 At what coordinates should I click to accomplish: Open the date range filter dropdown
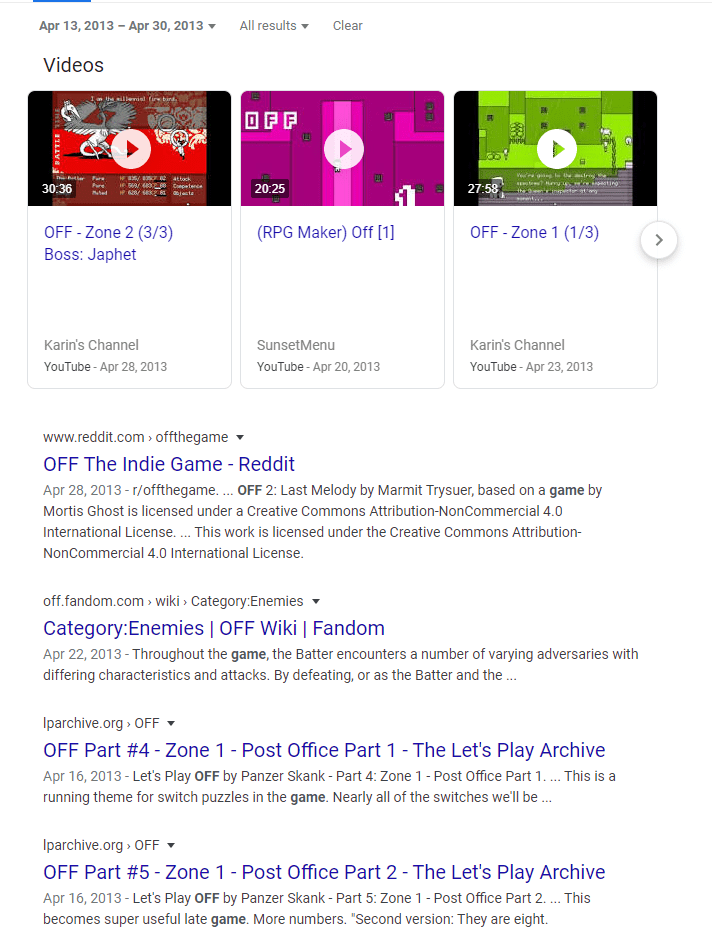(127, 26)
